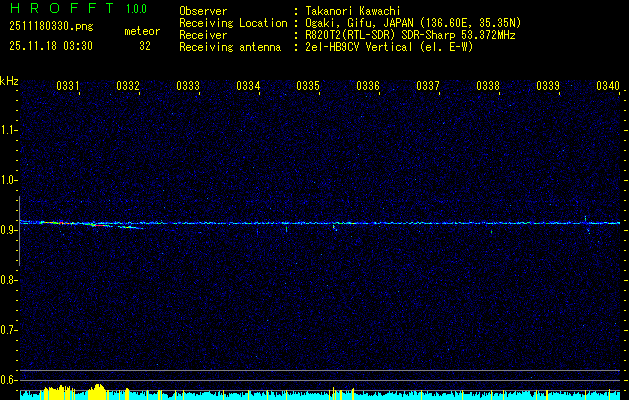Click the 0332 time marker
Screen dimensions: 629x400
(128, 86)
